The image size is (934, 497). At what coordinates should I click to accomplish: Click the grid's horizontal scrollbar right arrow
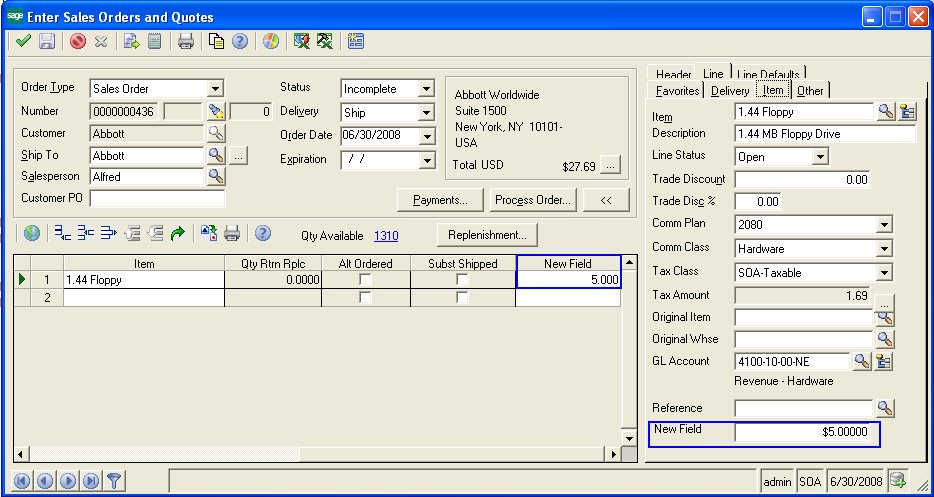click(614, 454)
